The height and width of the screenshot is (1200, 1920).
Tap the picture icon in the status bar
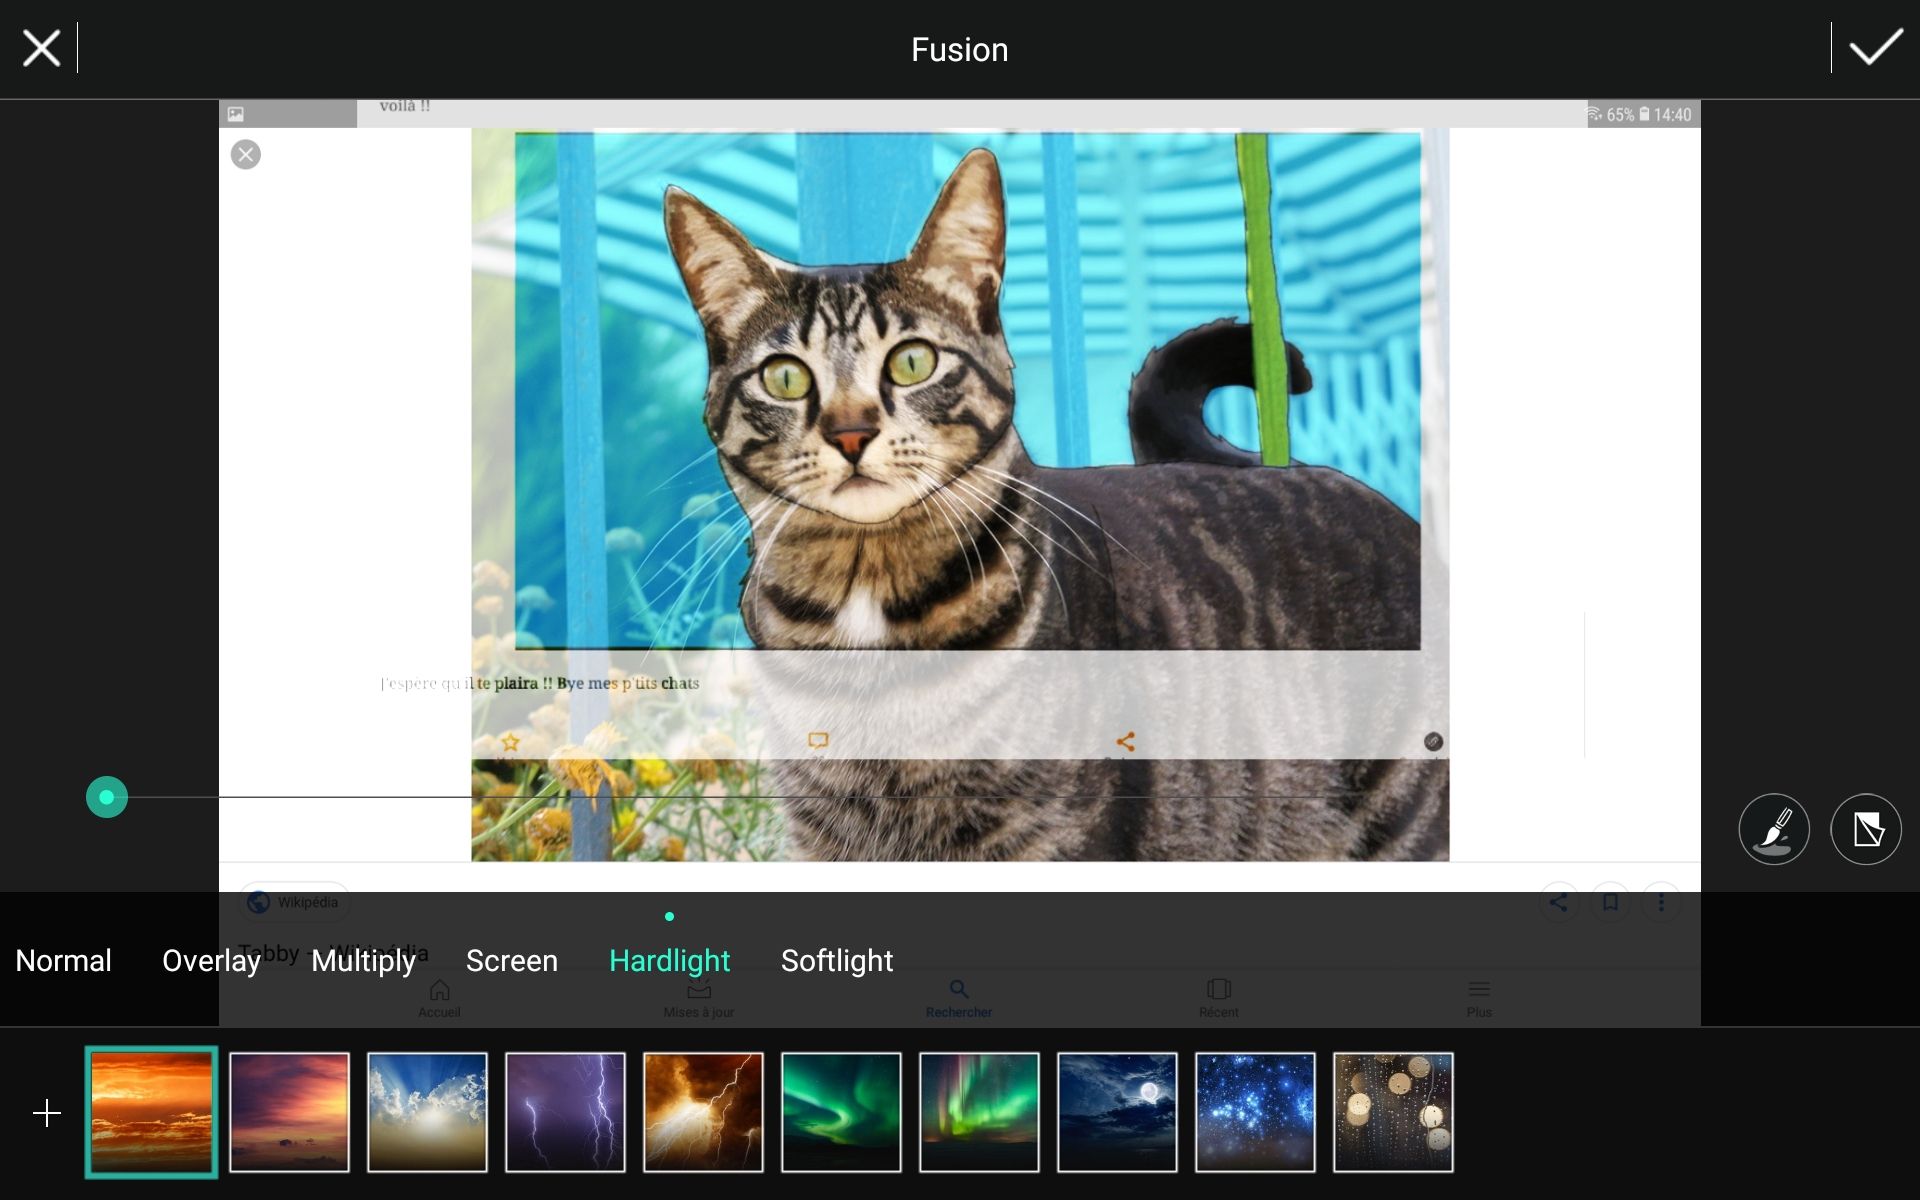(x=236, y=114)
